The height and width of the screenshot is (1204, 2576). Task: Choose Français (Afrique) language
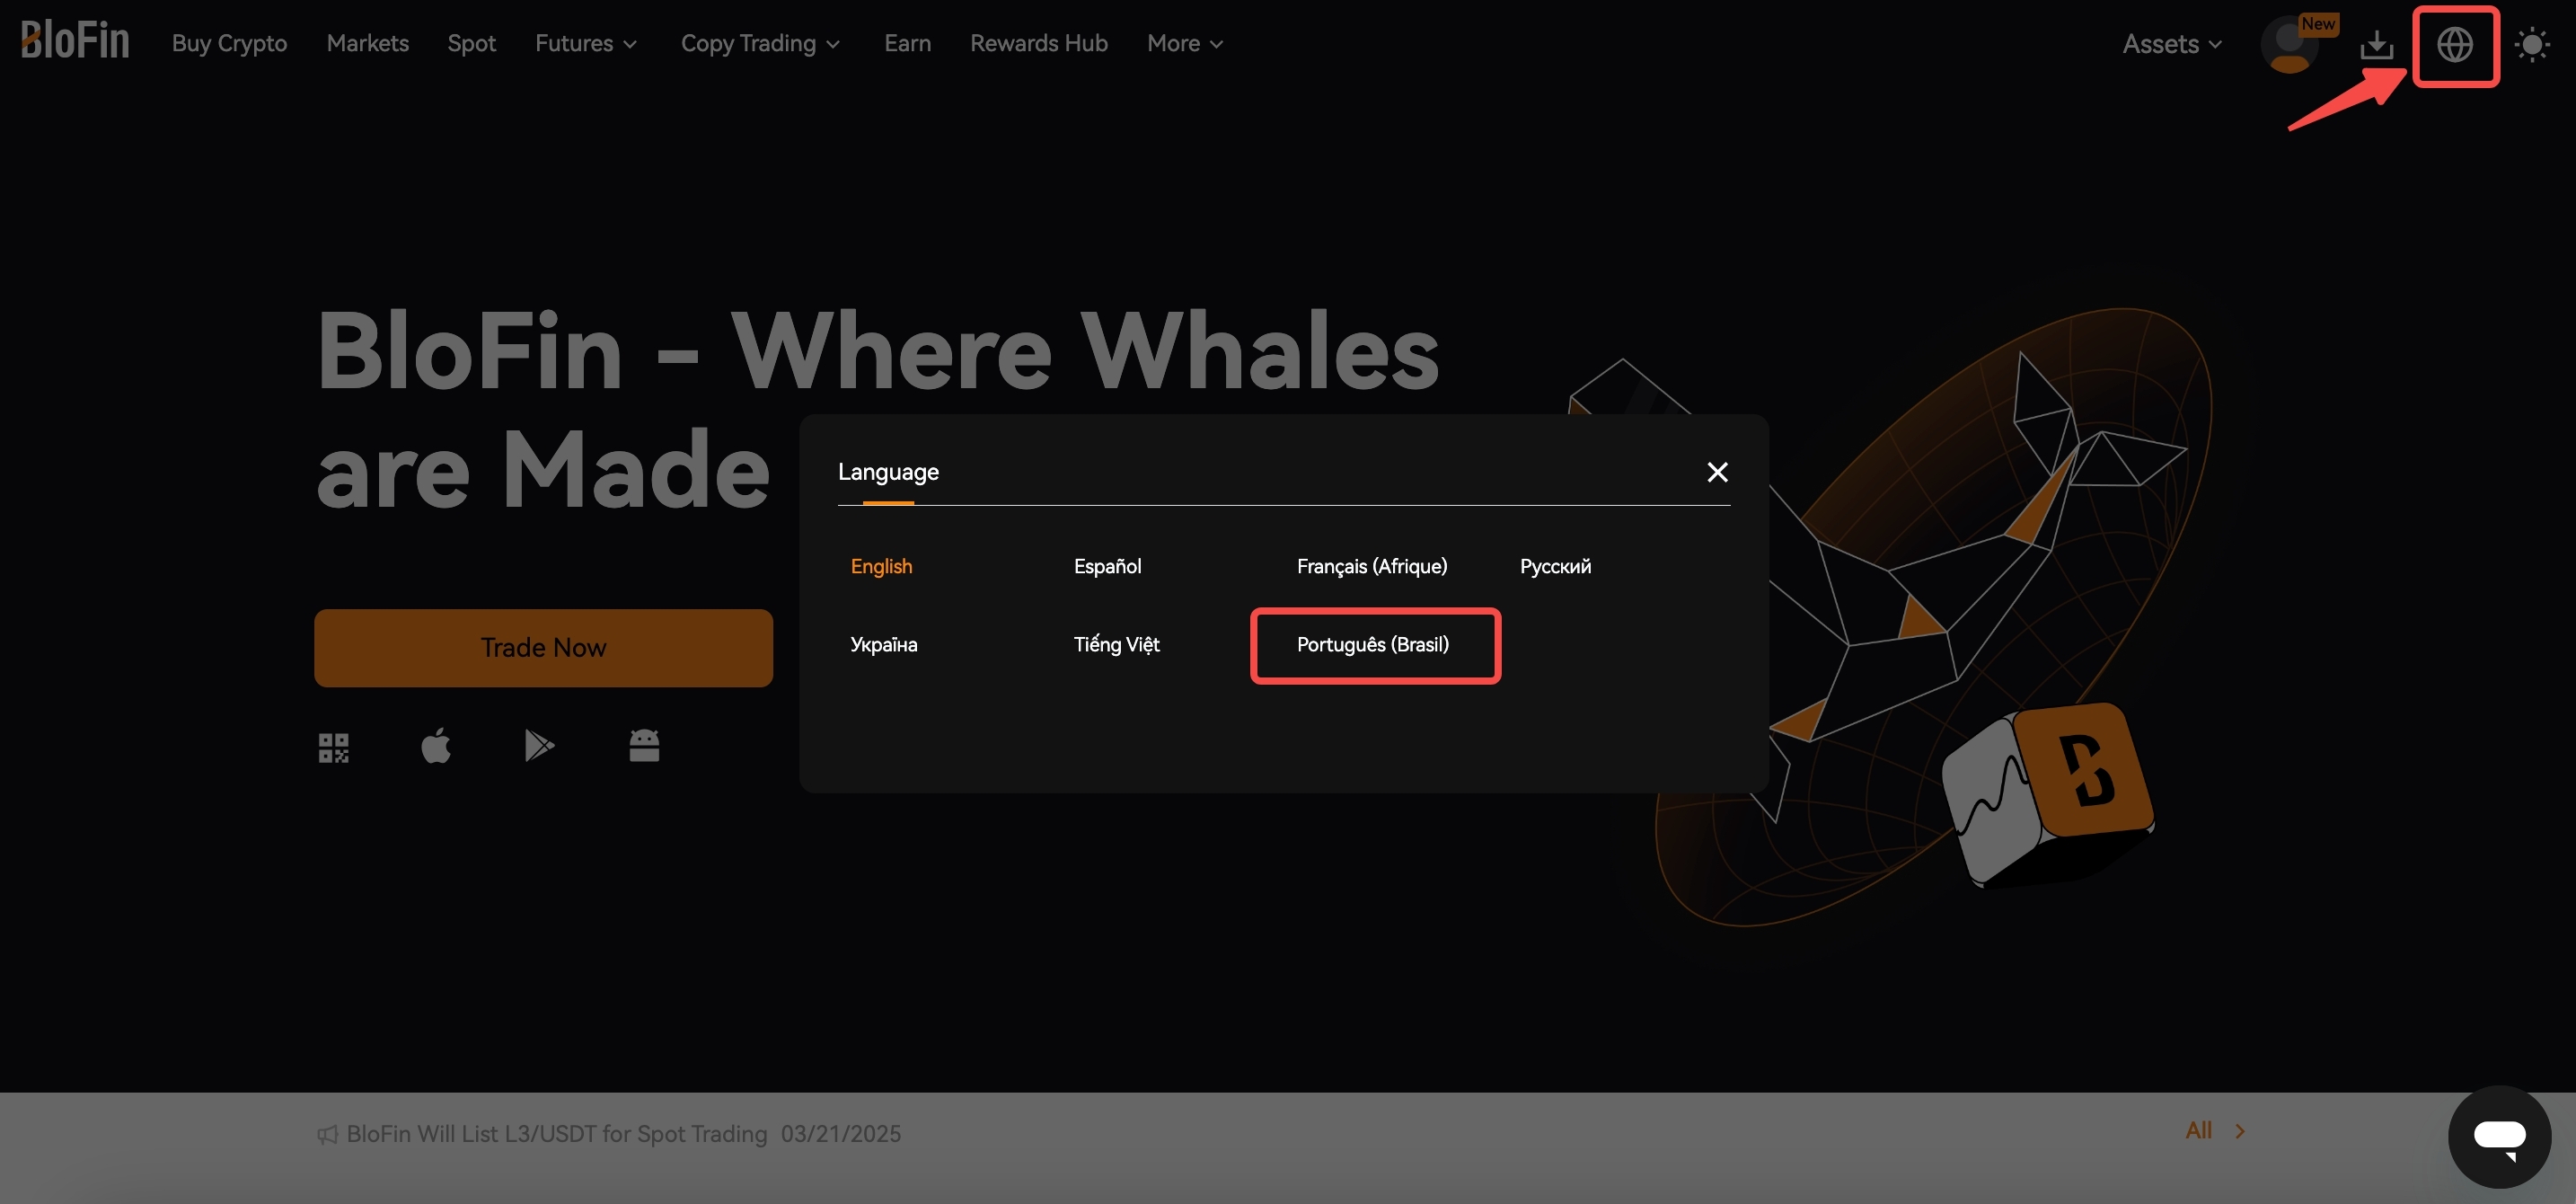click(x=1371, y=566)
